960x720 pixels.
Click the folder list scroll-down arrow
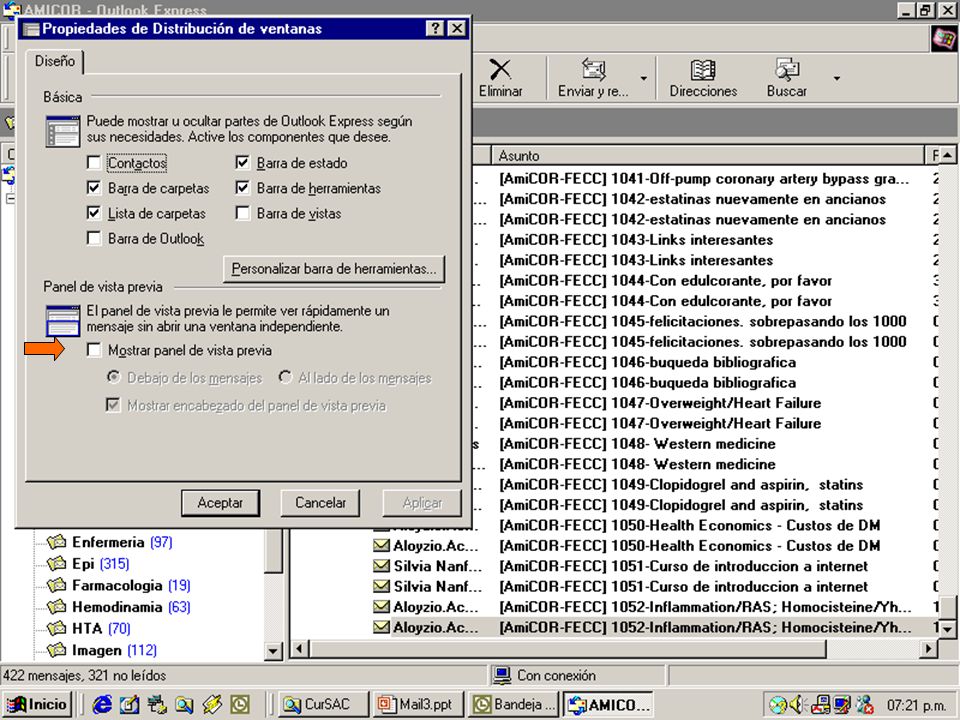click(274, 651)
